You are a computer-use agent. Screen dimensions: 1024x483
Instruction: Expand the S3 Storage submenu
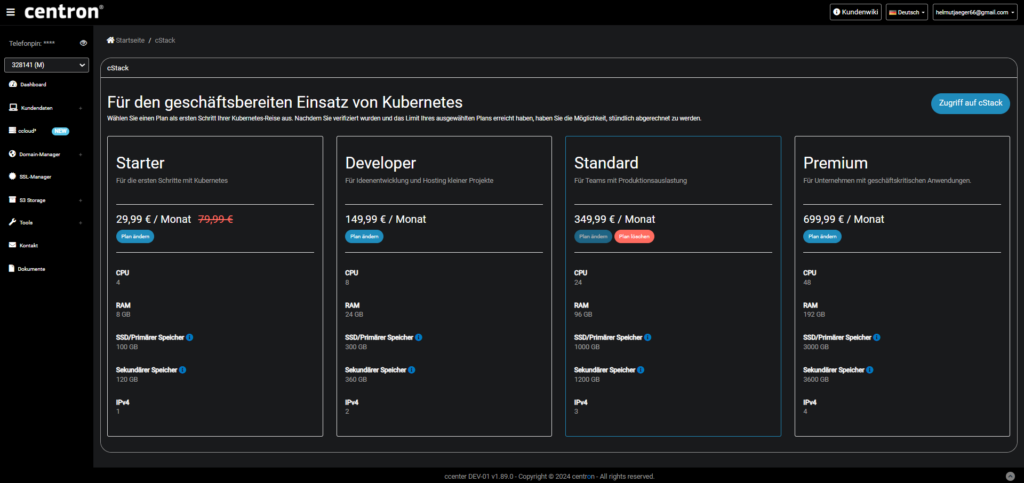point(81,200)
